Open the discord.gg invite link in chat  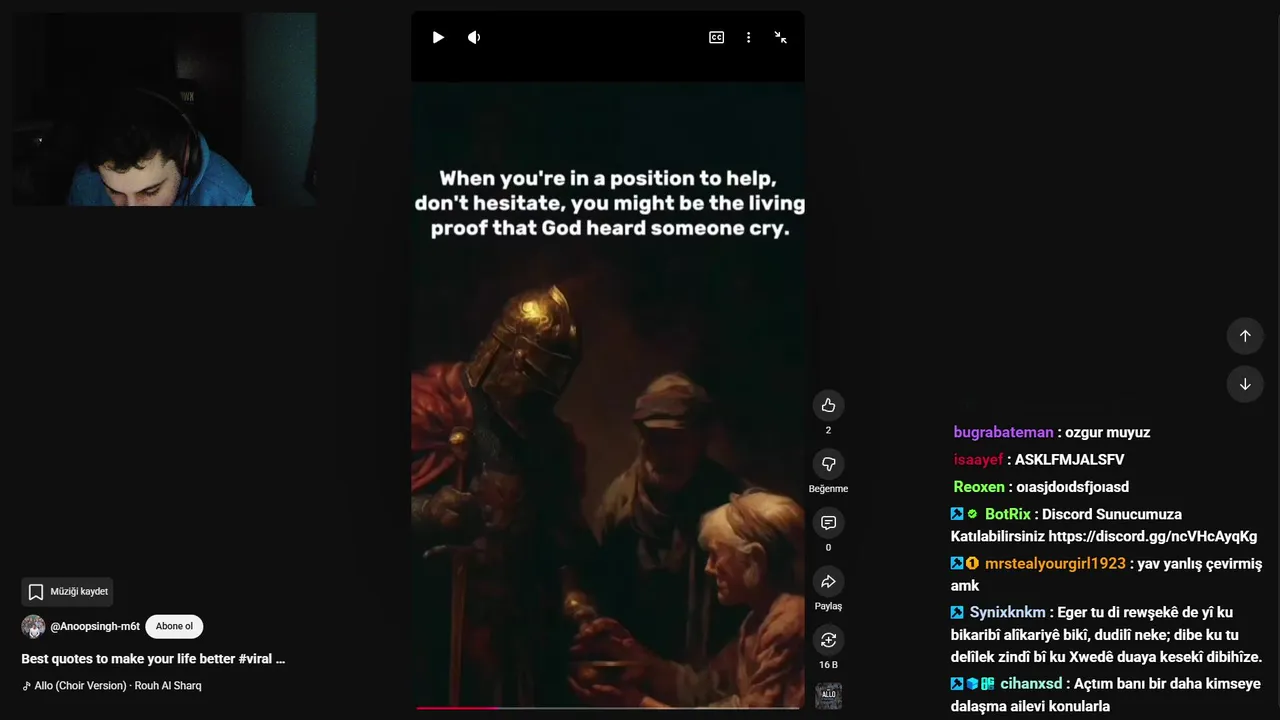[1153, 536]
